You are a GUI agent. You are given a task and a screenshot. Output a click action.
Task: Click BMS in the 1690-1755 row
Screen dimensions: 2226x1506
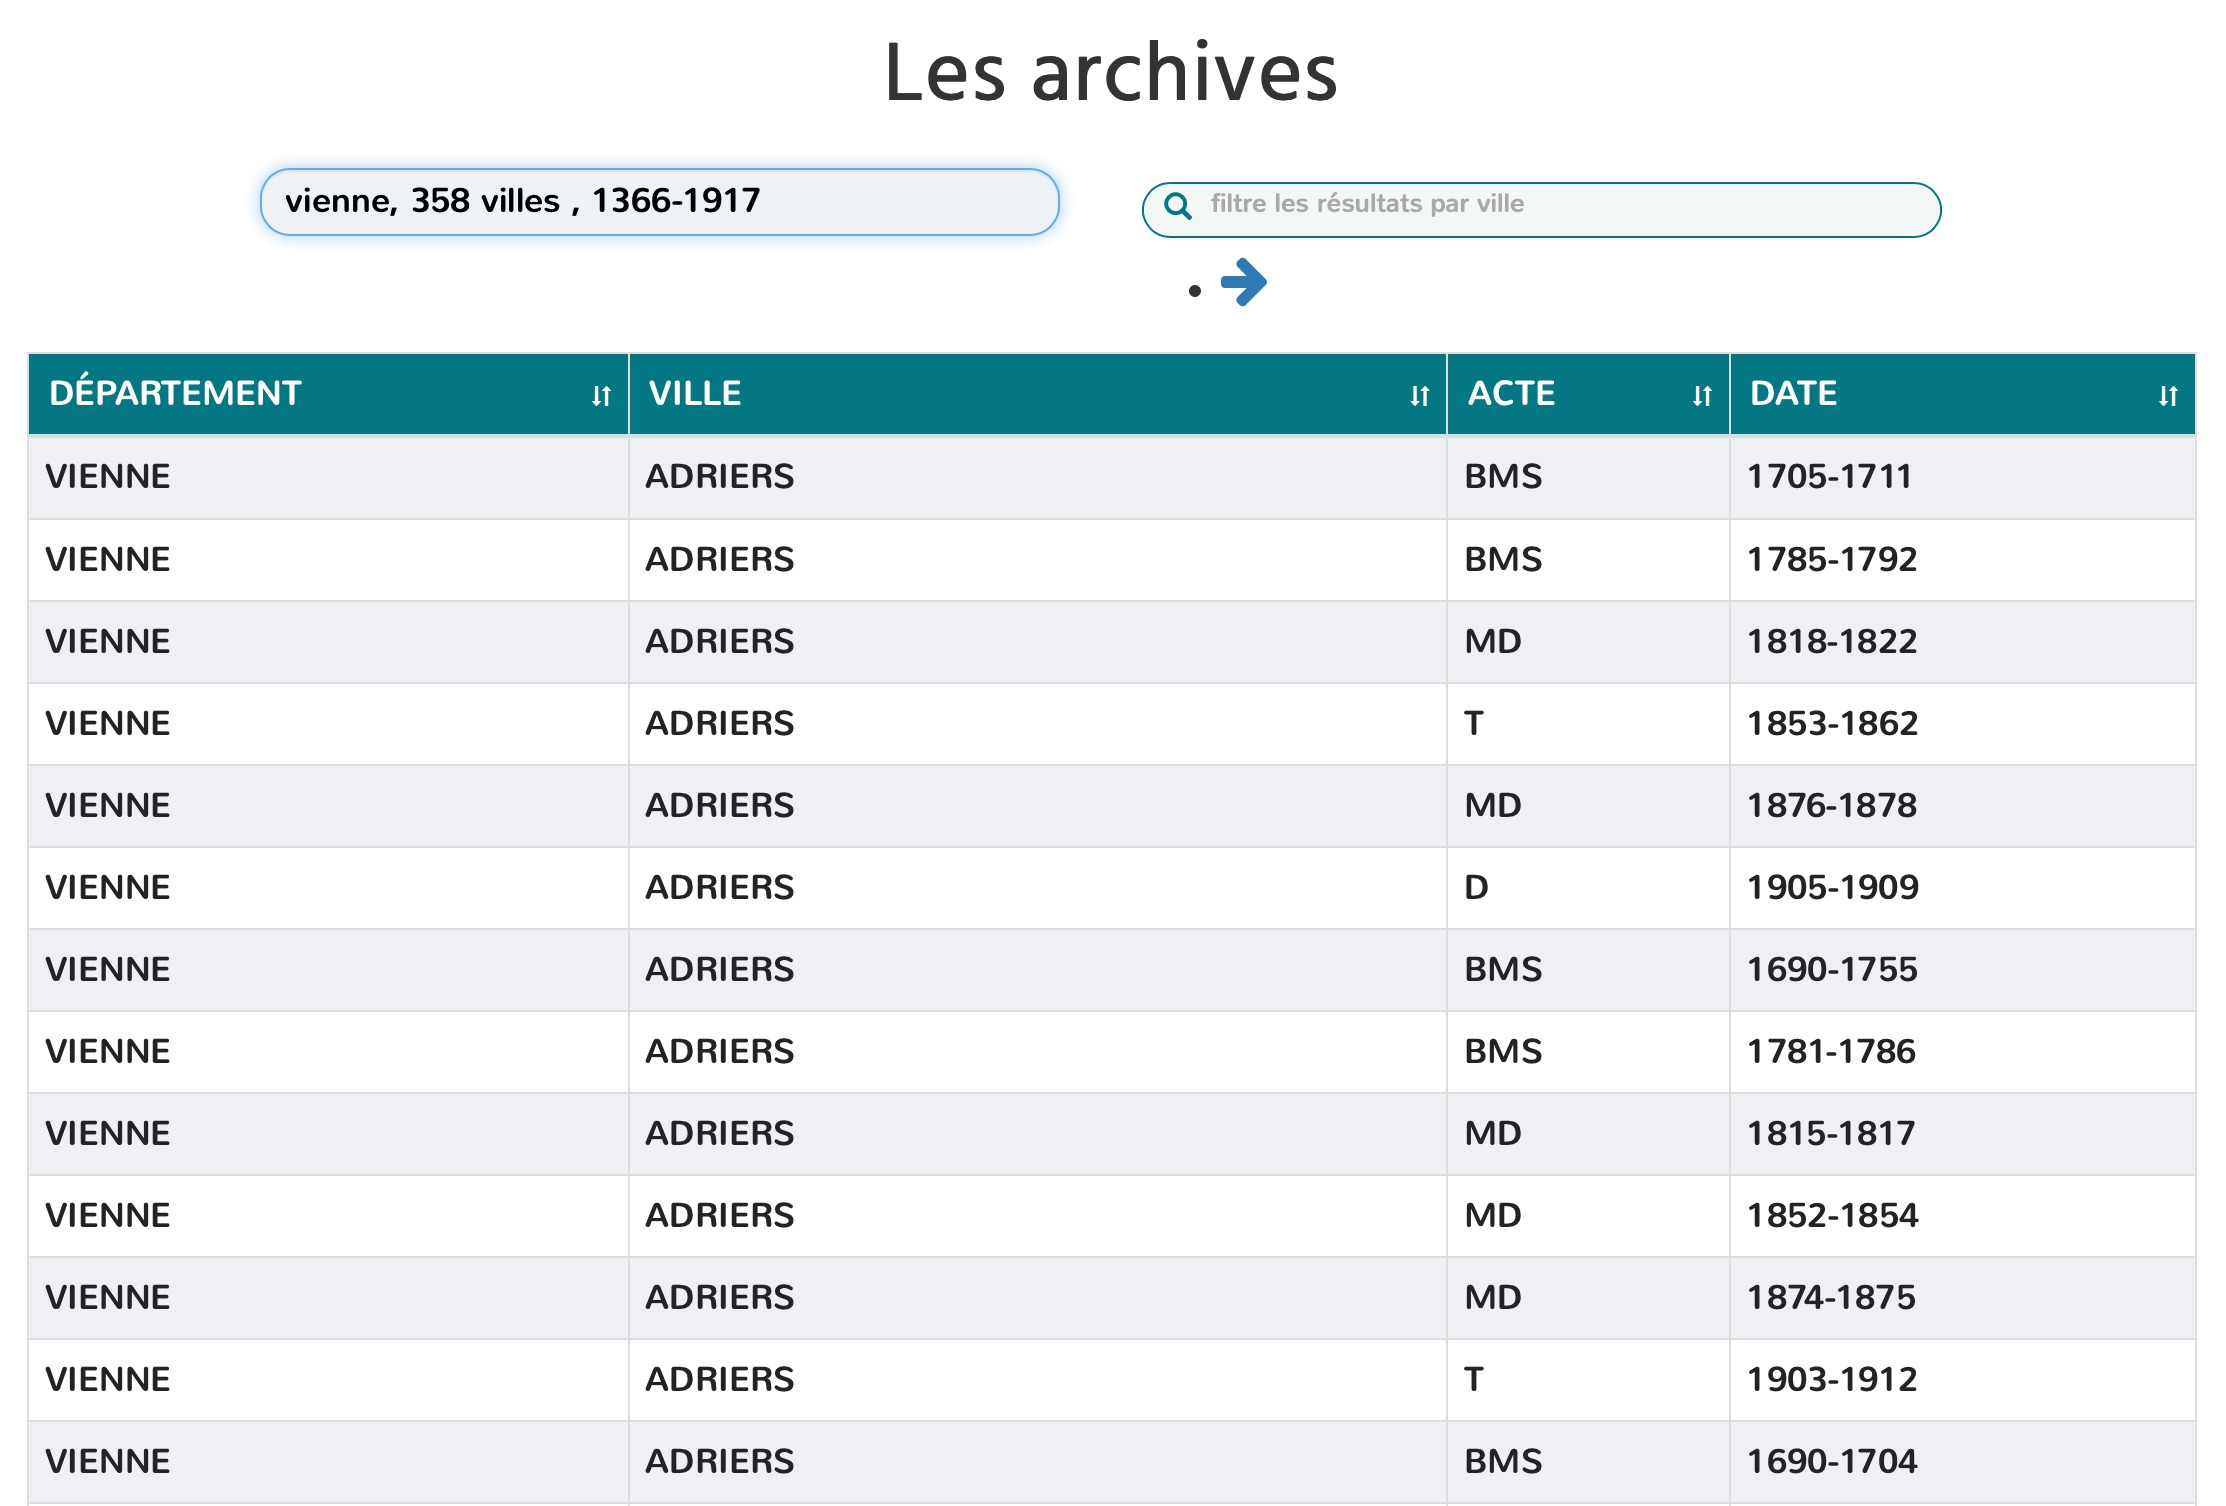[1503, 969]
